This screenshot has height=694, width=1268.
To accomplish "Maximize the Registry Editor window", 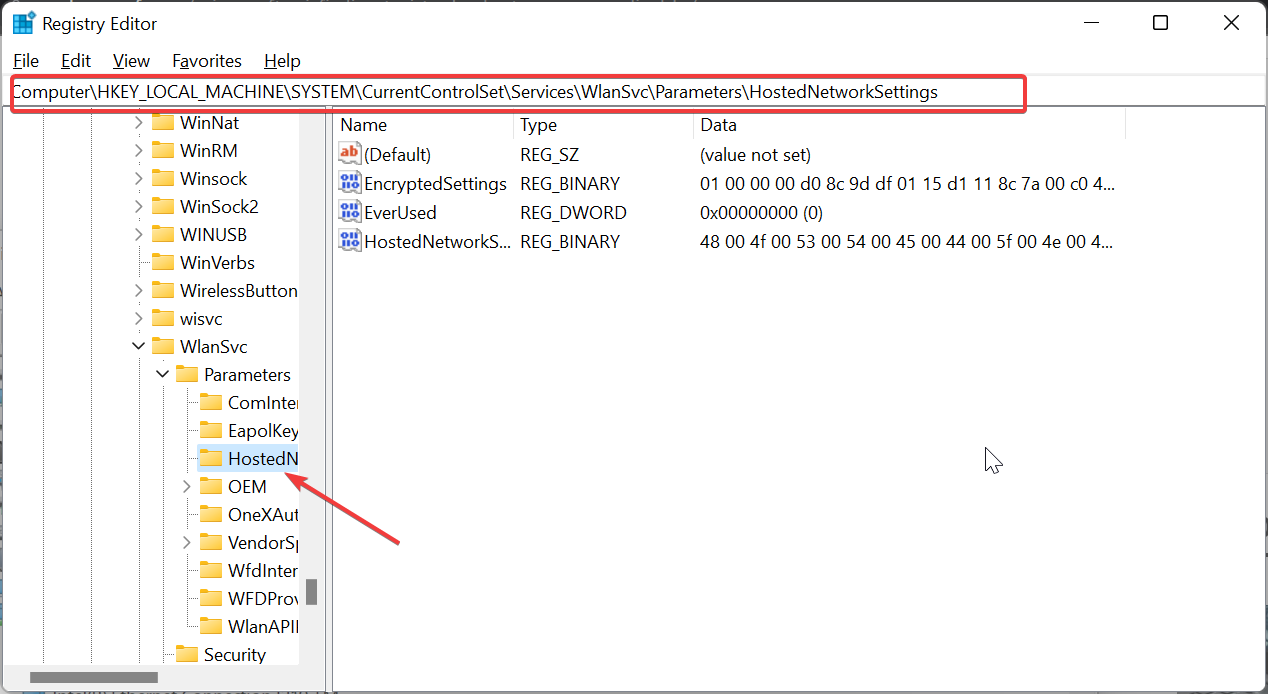I will (x=1160, y=23).
